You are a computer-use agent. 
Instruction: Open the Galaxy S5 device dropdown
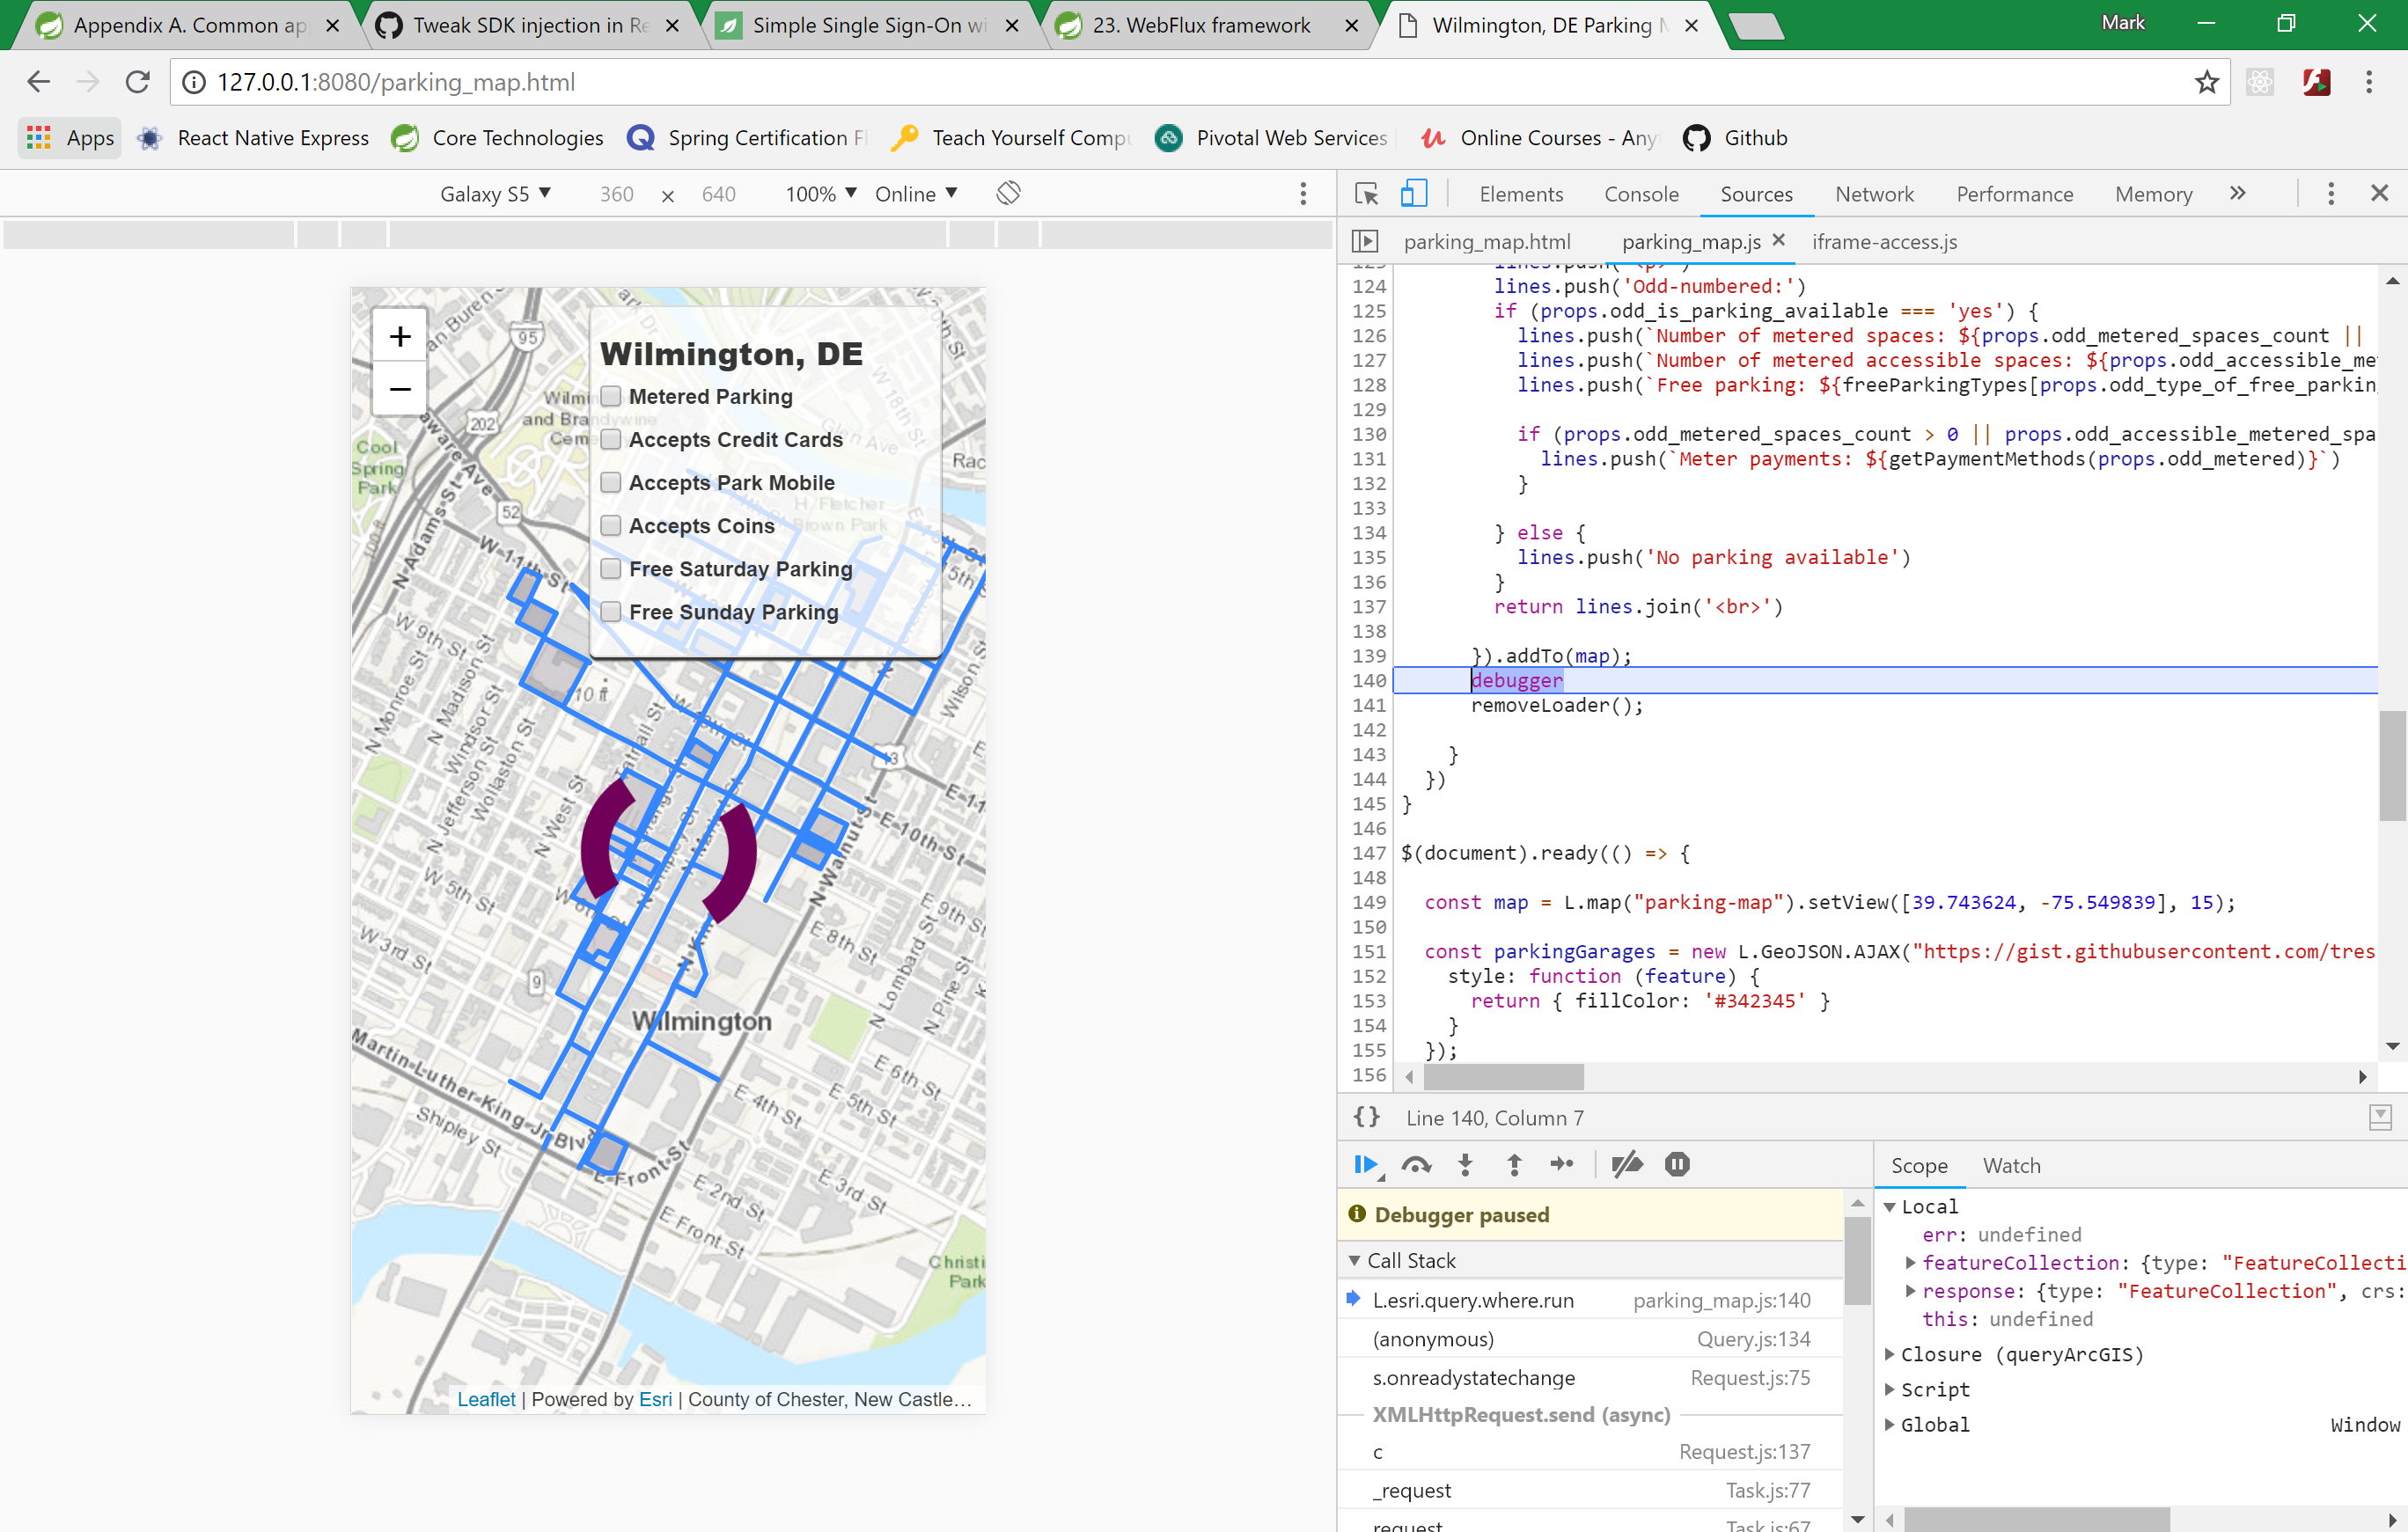point(495,193)
